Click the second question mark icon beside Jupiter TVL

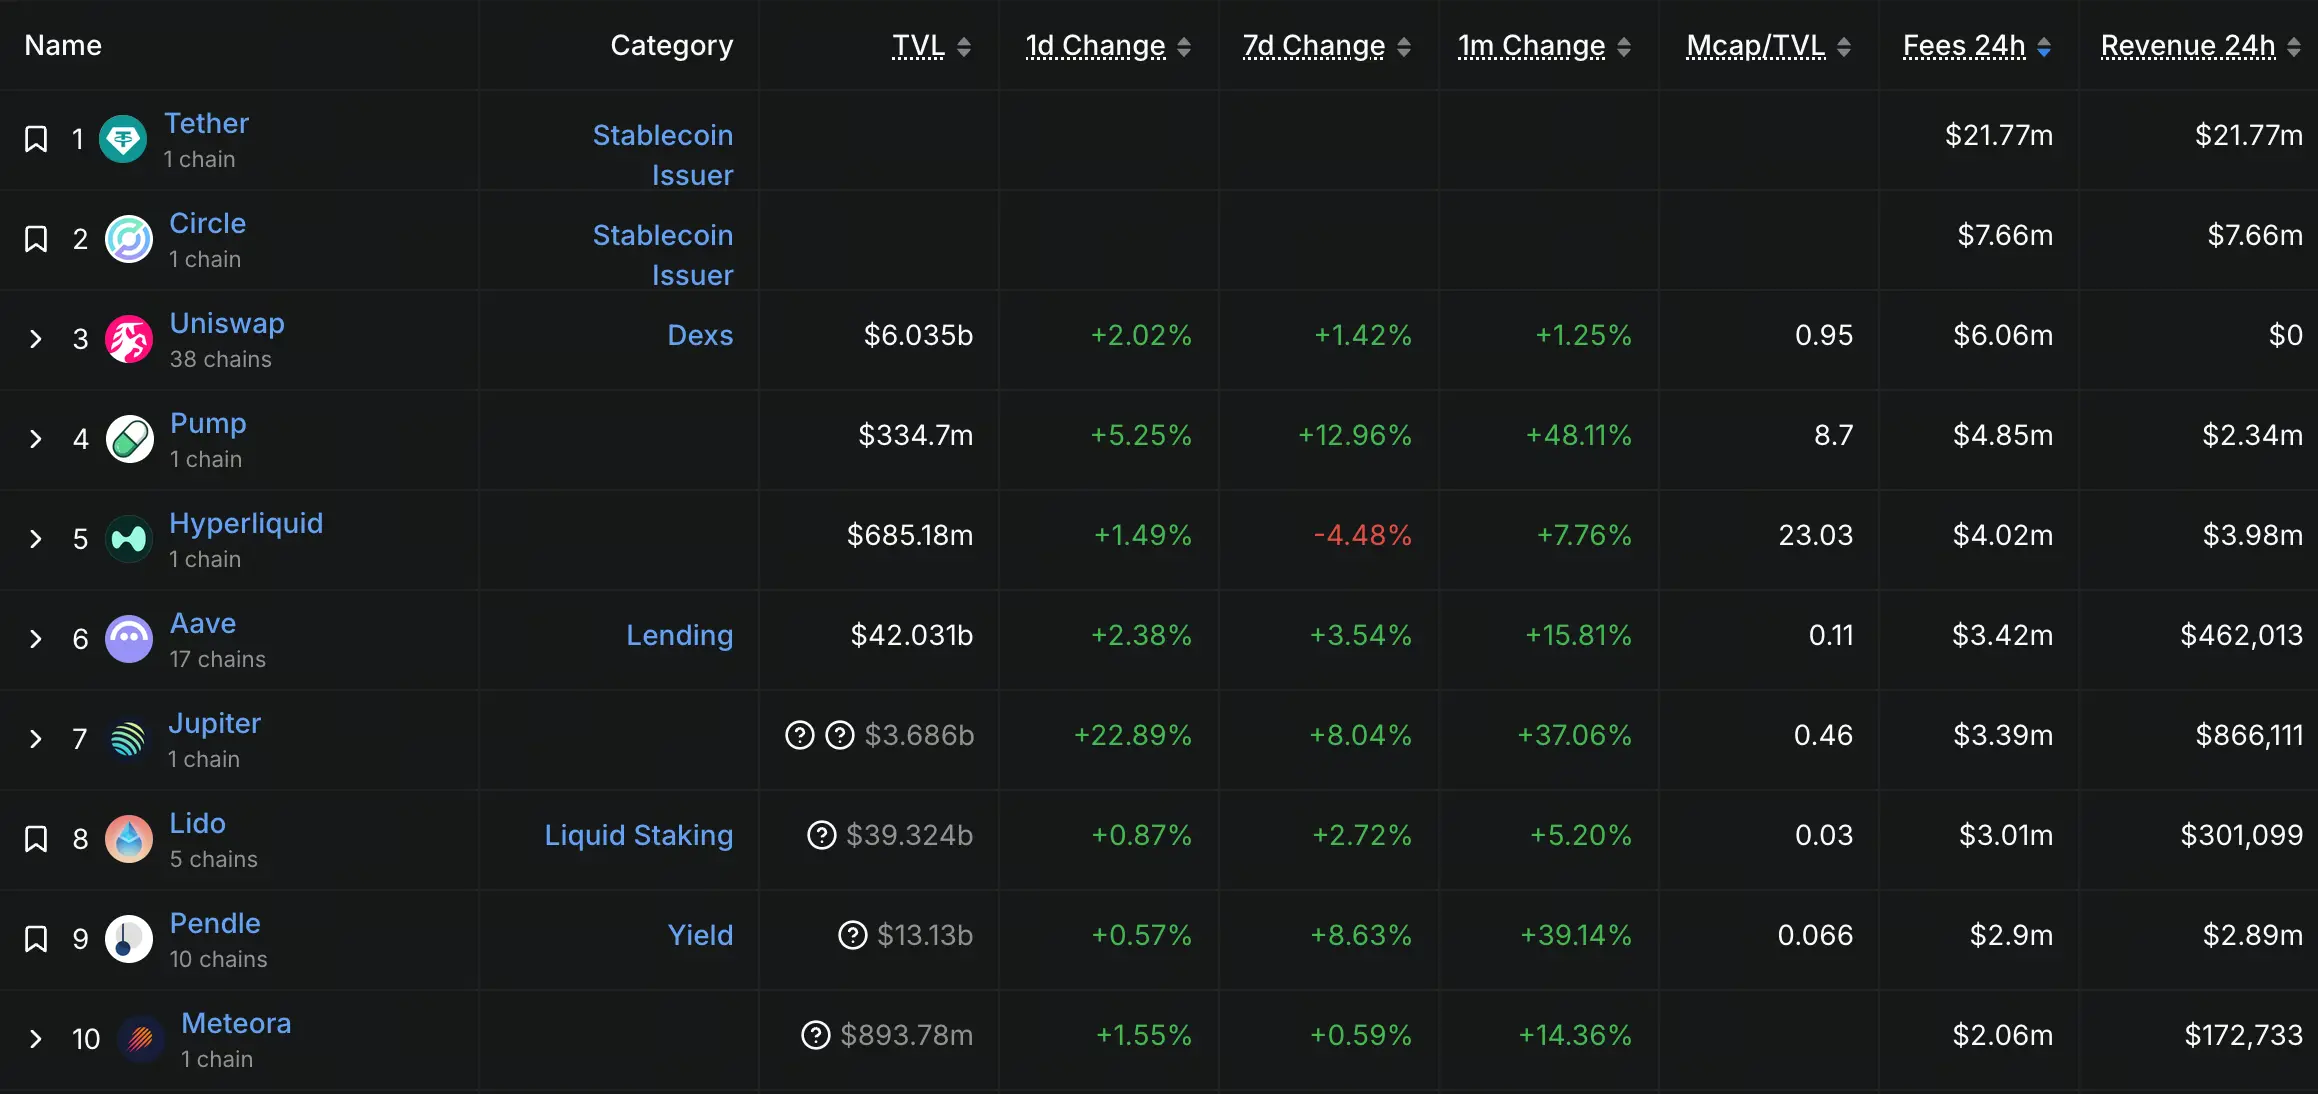click(x=840, y=735)
